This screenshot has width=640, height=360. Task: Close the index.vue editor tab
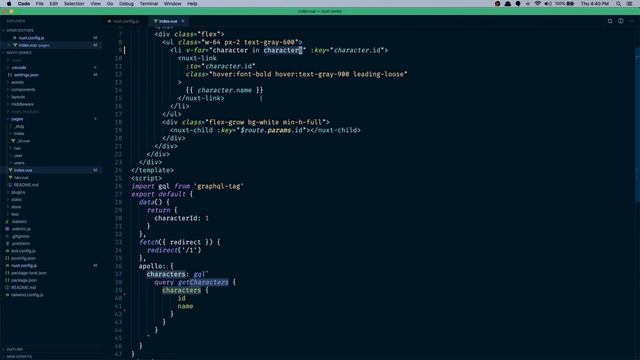[182, 21]
